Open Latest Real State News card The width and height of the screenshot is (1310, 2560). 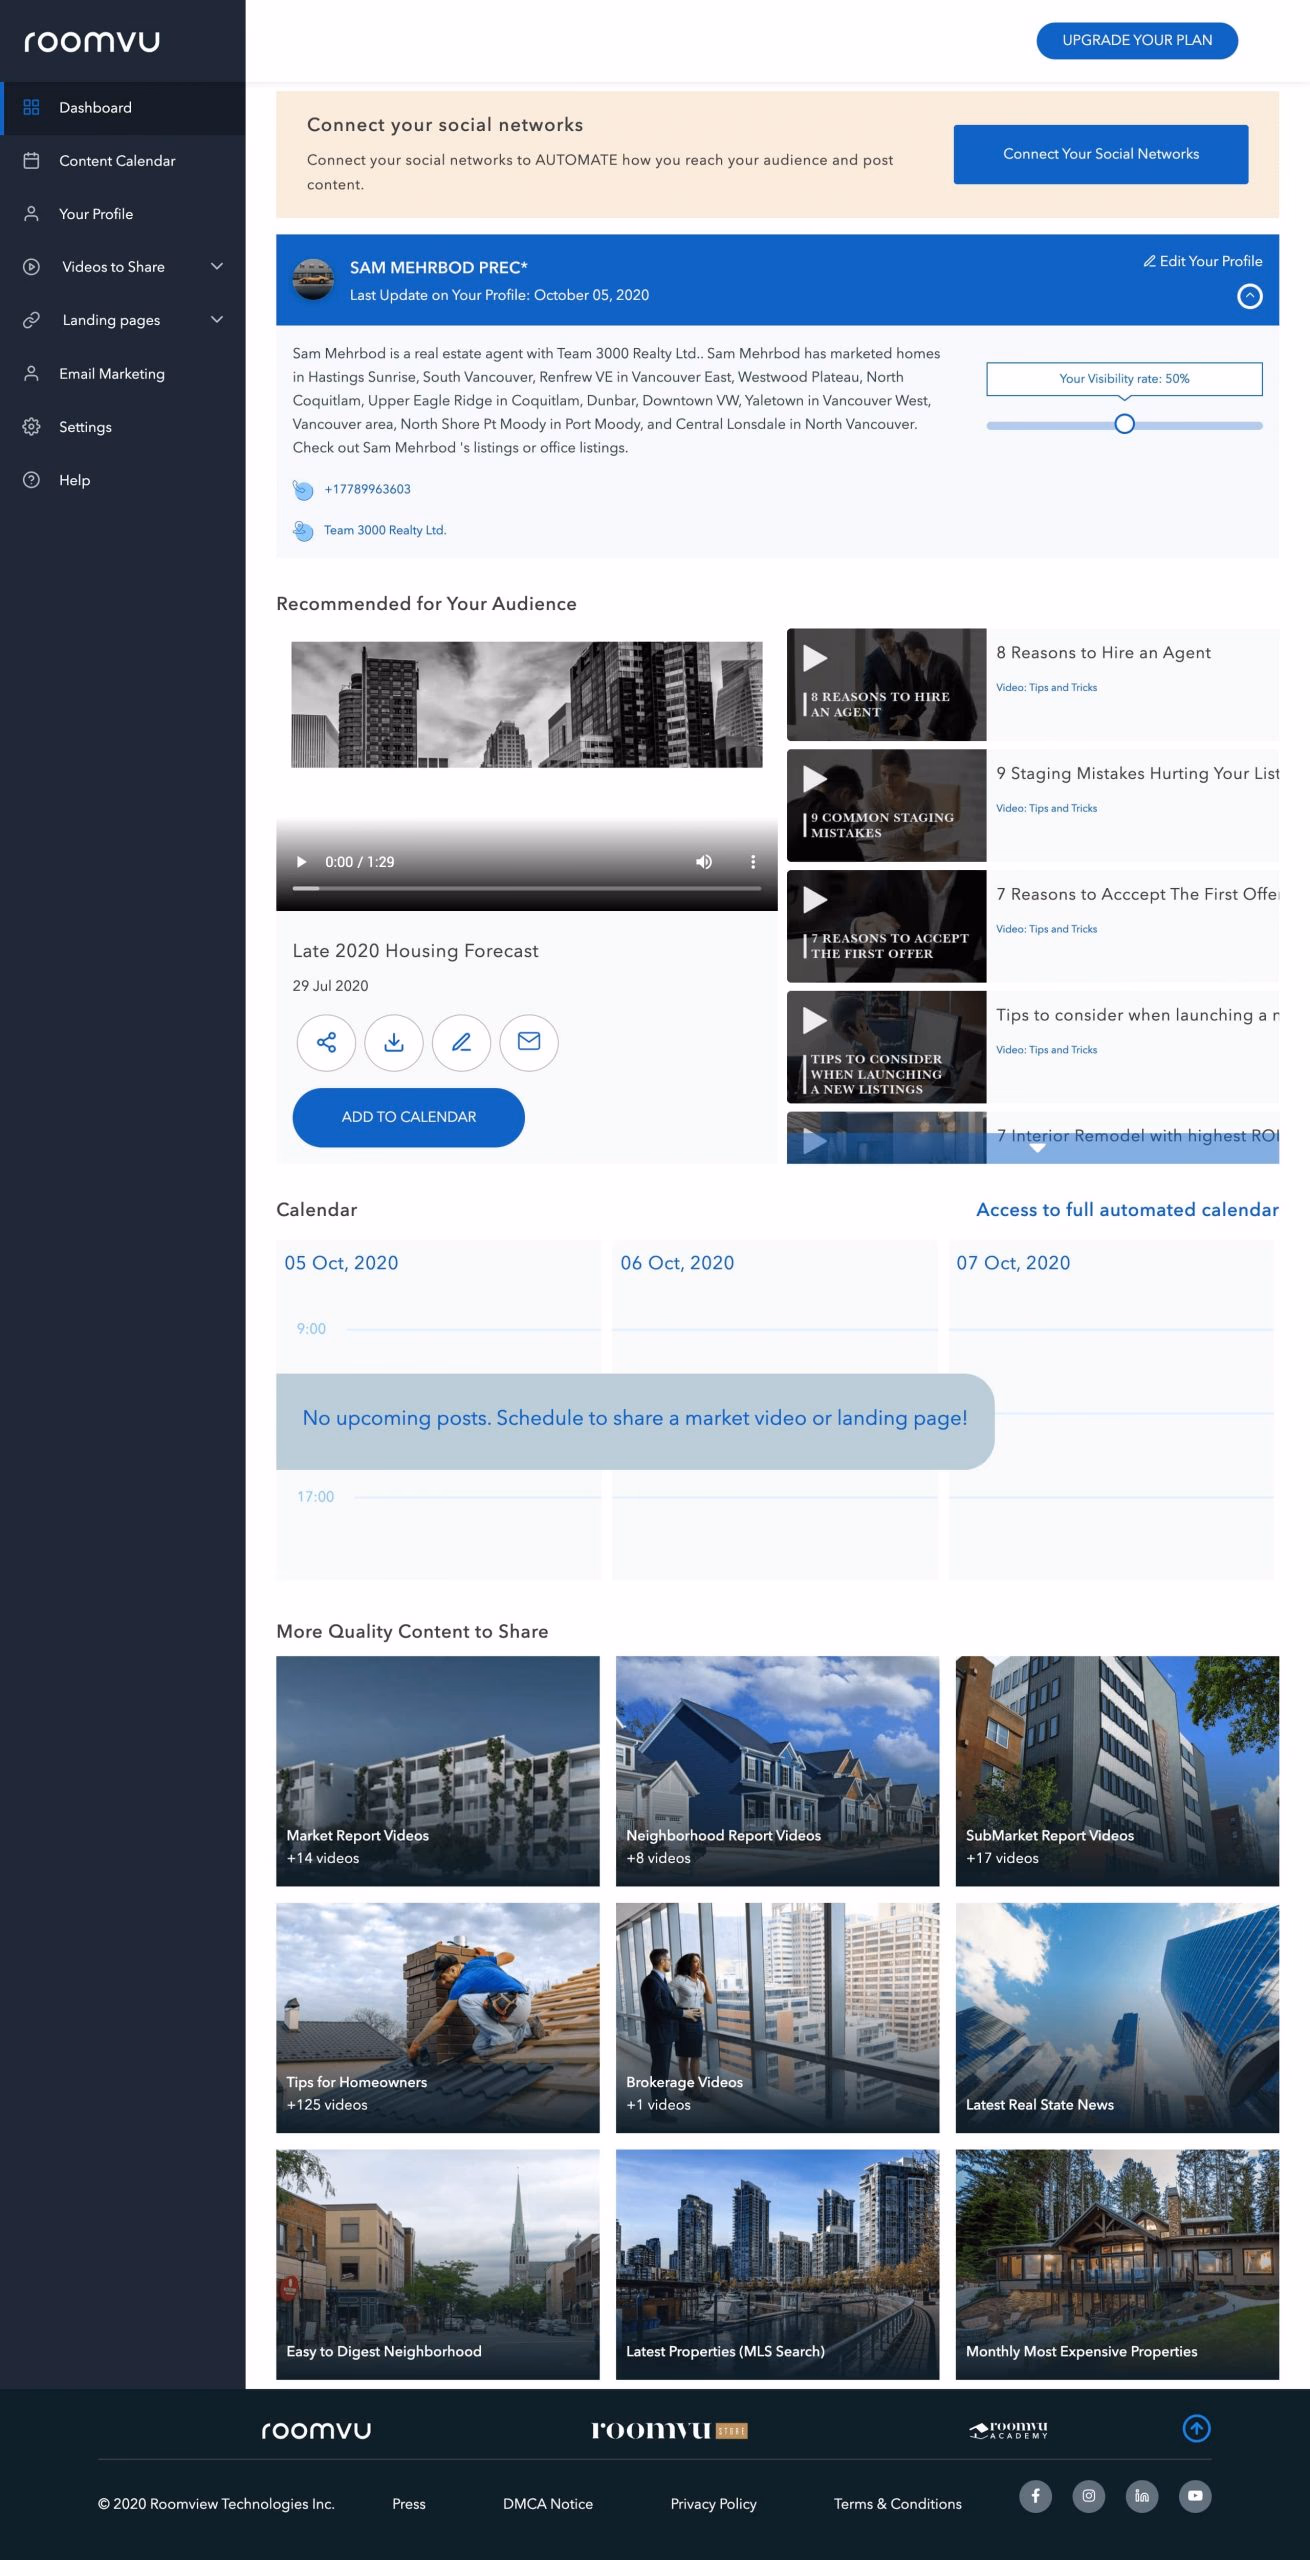(1117, 2018)
